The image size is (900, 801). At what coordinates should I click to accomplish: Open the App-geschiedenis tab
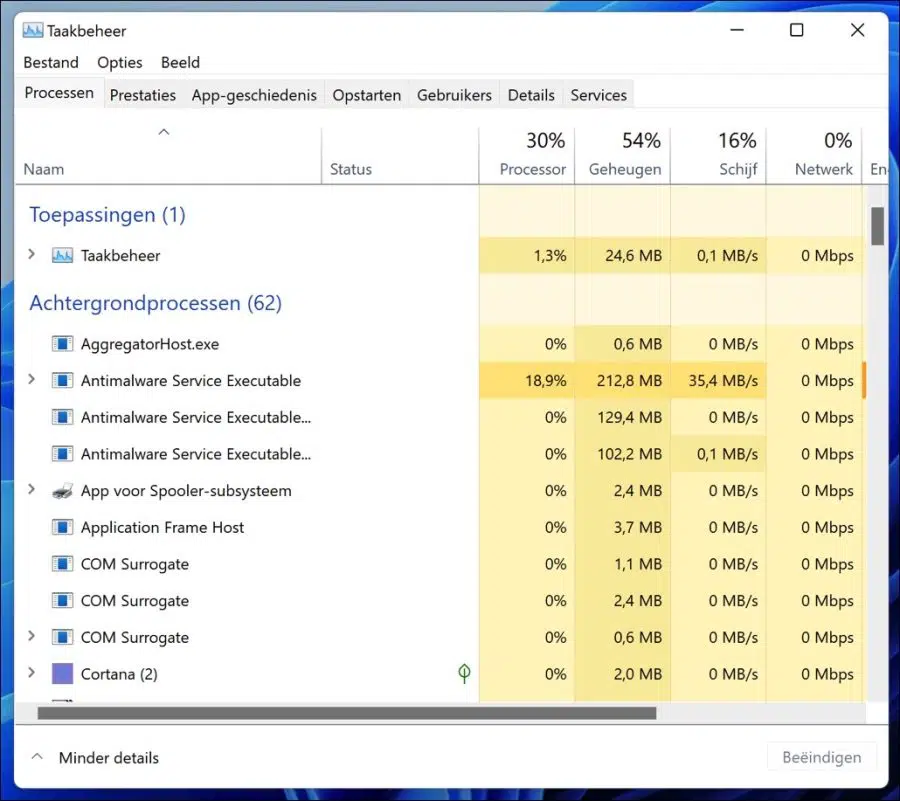[x=254, y=95]
